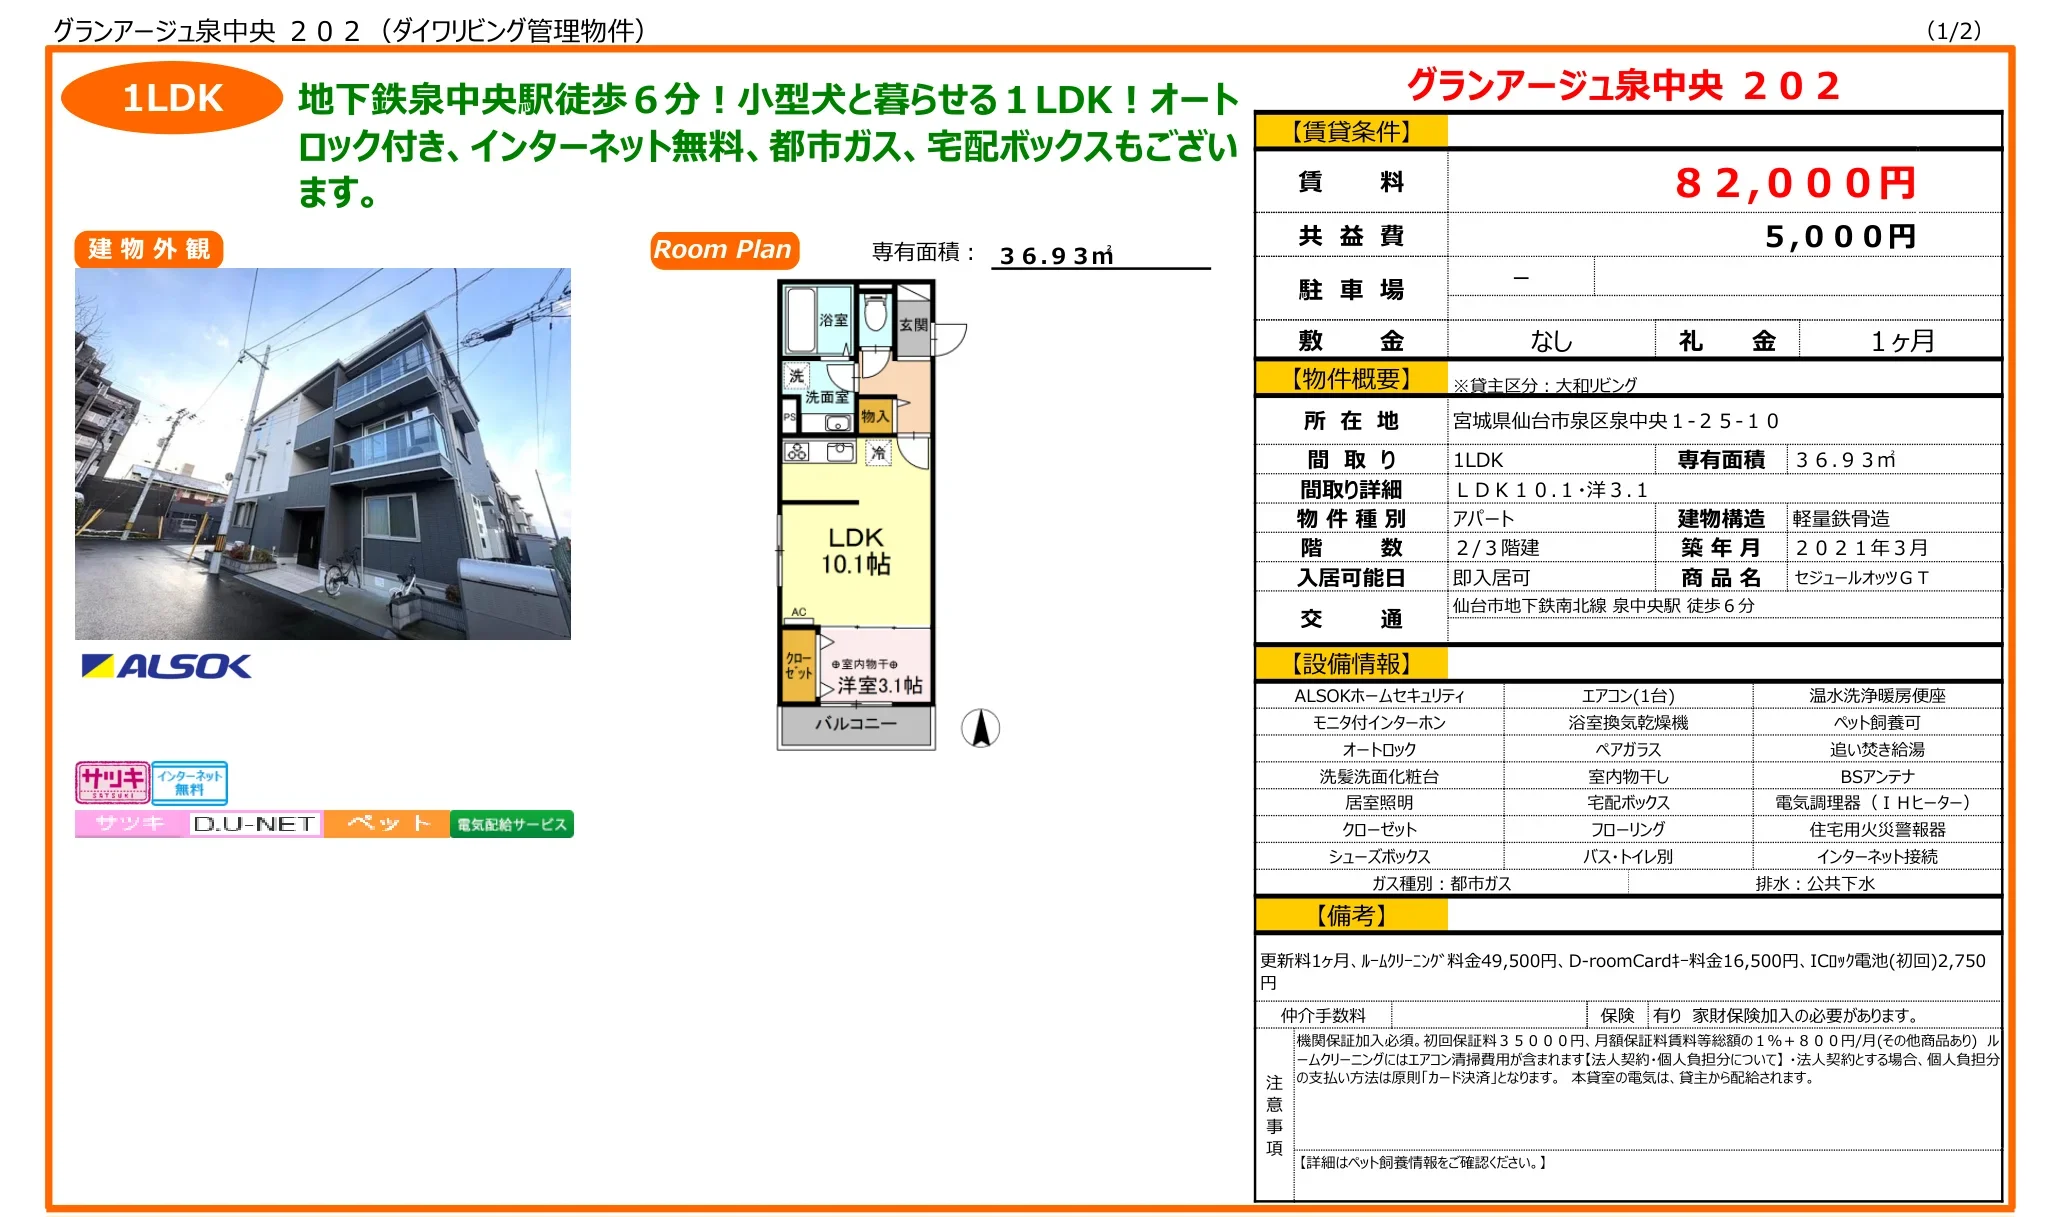This screenshot has height=1217, width=2056.
Task: Click the ペット飼養情報 detail note
Action: [x=1421, y=1163]
